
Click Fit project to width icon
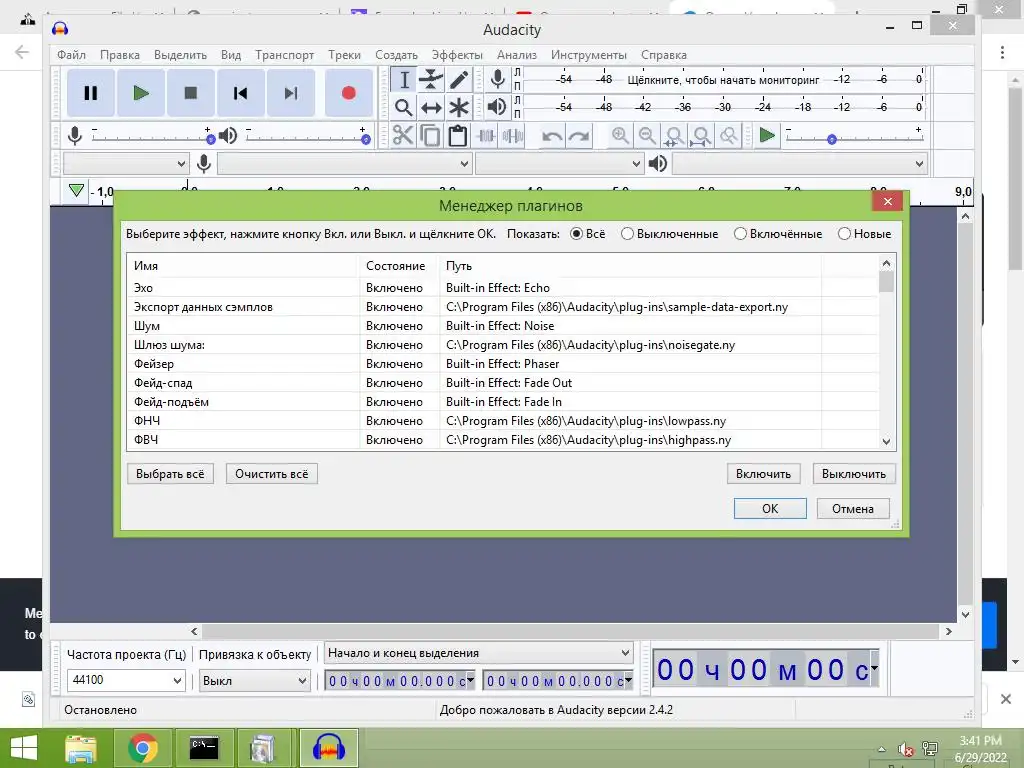[x=701, y=136]
